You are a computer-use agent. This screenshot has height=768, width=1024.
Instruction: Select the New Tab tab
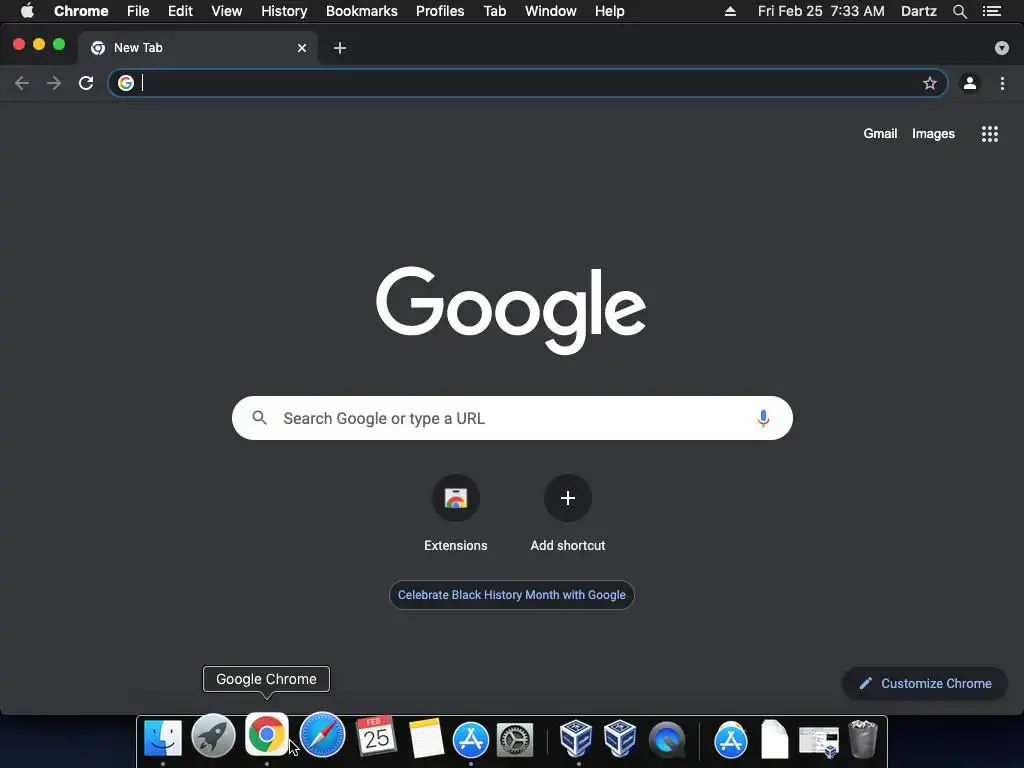pyautogui.click(x=198, y=48)
